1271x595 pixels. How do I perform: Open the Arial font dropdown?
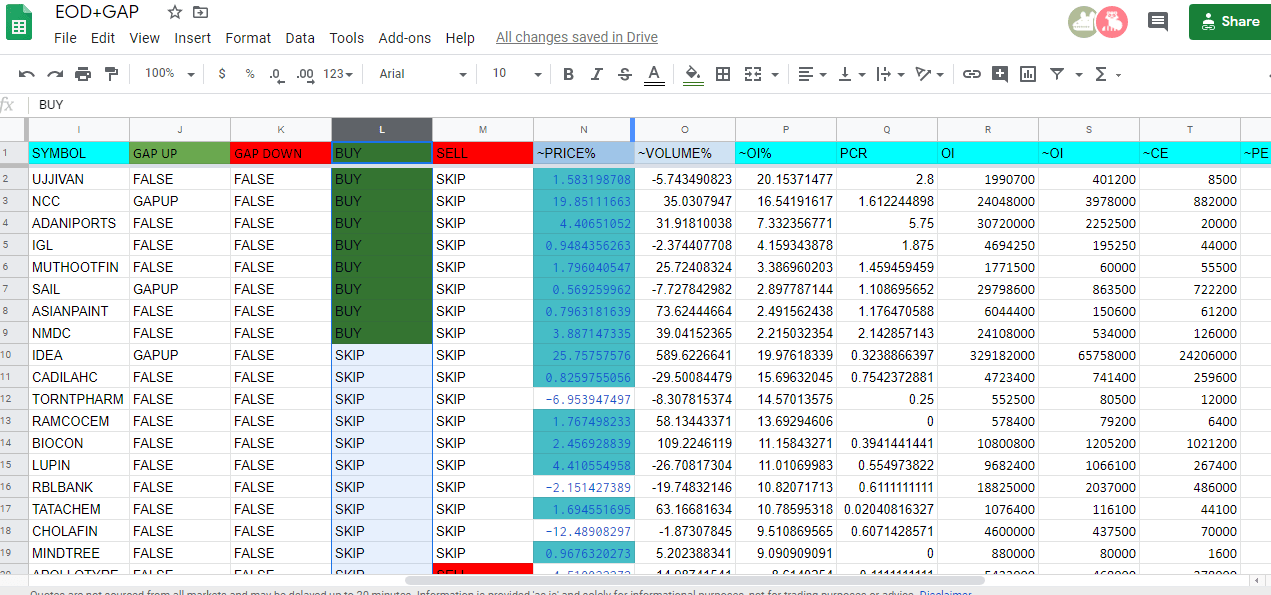click(x=422, y=74)
